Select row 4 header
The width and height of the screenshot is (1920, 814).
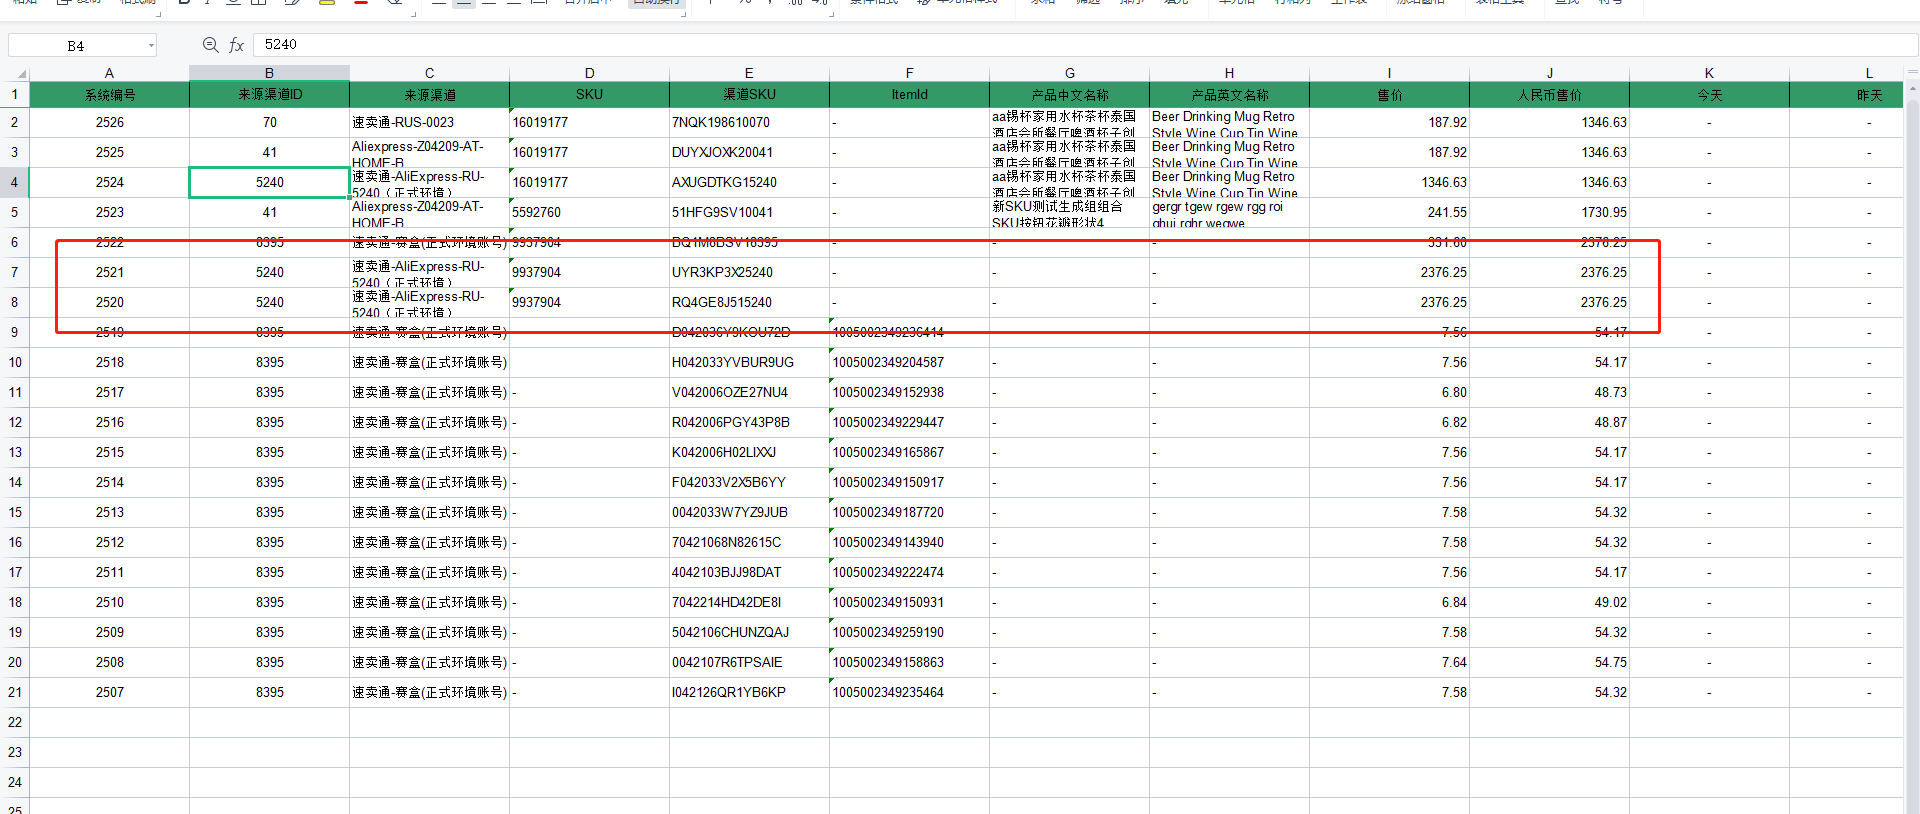(x=14, y=182)
